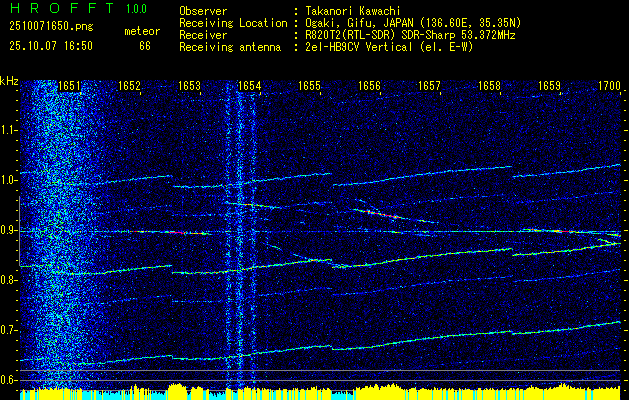Viewport: 629px width, 400px height.
Task: Click the 1700 time marker
Action: point(610,86)
